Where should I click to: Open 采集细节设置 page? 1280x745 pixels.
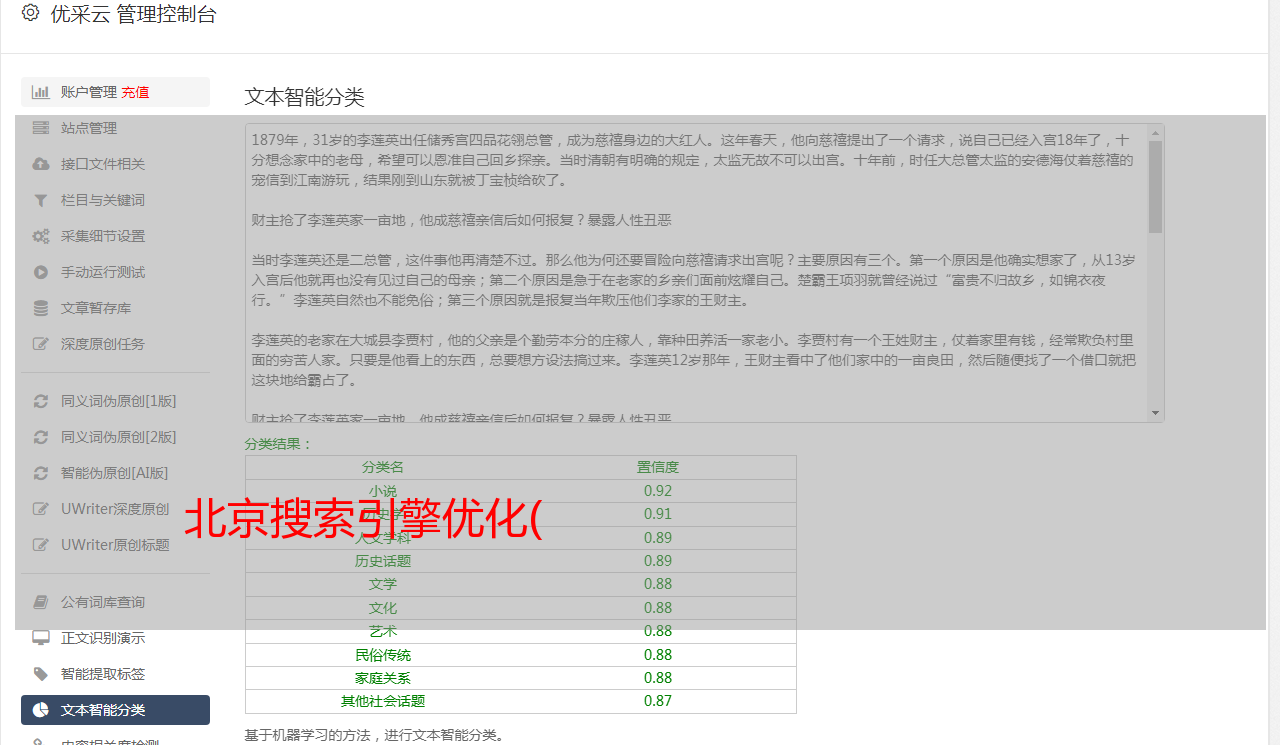click(115, 236)
